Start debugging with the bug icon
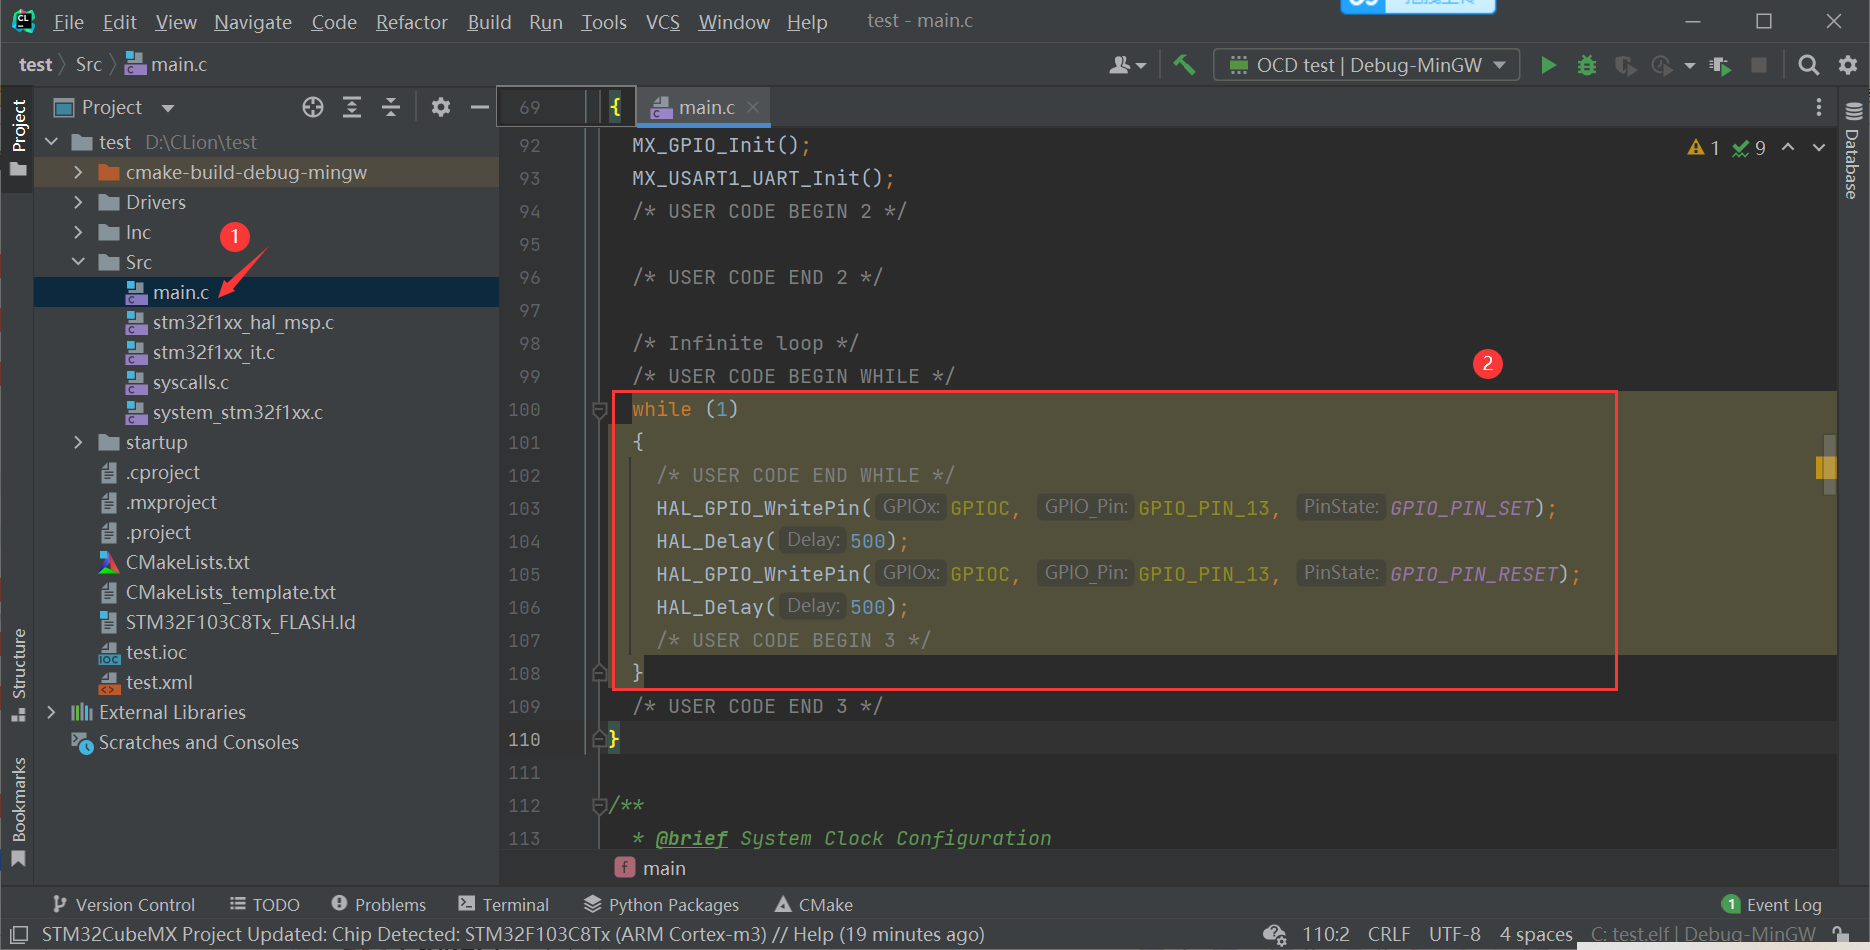The height and width of the screenshot is (950, 1870). [1586, 65]
